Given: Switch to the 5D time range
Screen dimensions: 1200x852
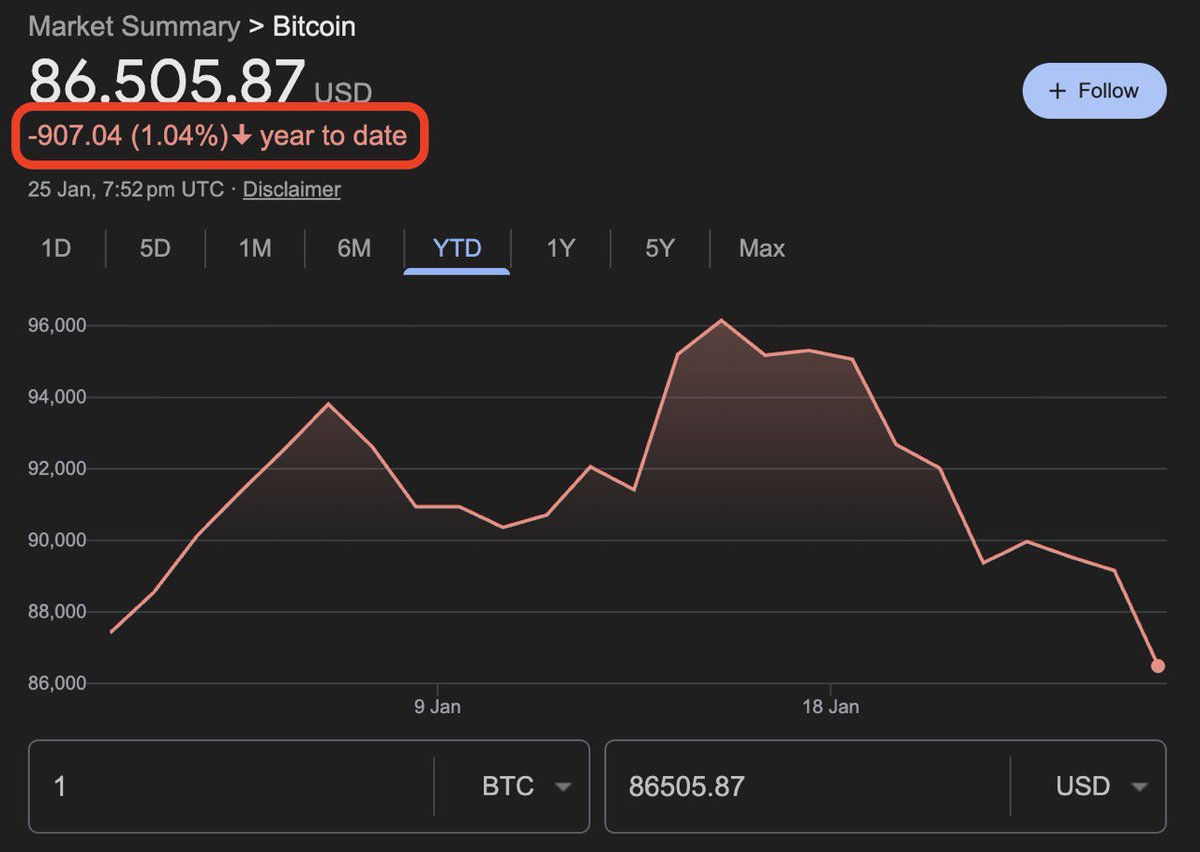Looking at the screenshot, I should pyautogui.click(x=154, y=249).
